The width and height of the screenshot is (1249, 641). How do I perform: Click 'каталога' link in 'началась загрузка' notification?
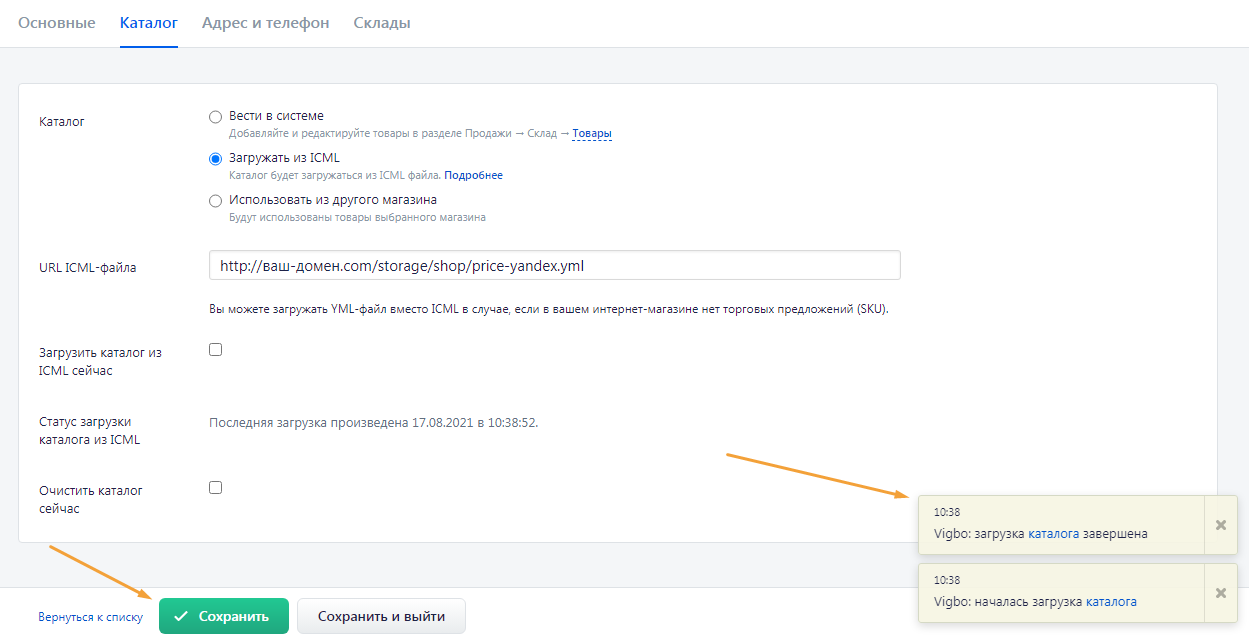[1111, 602]
